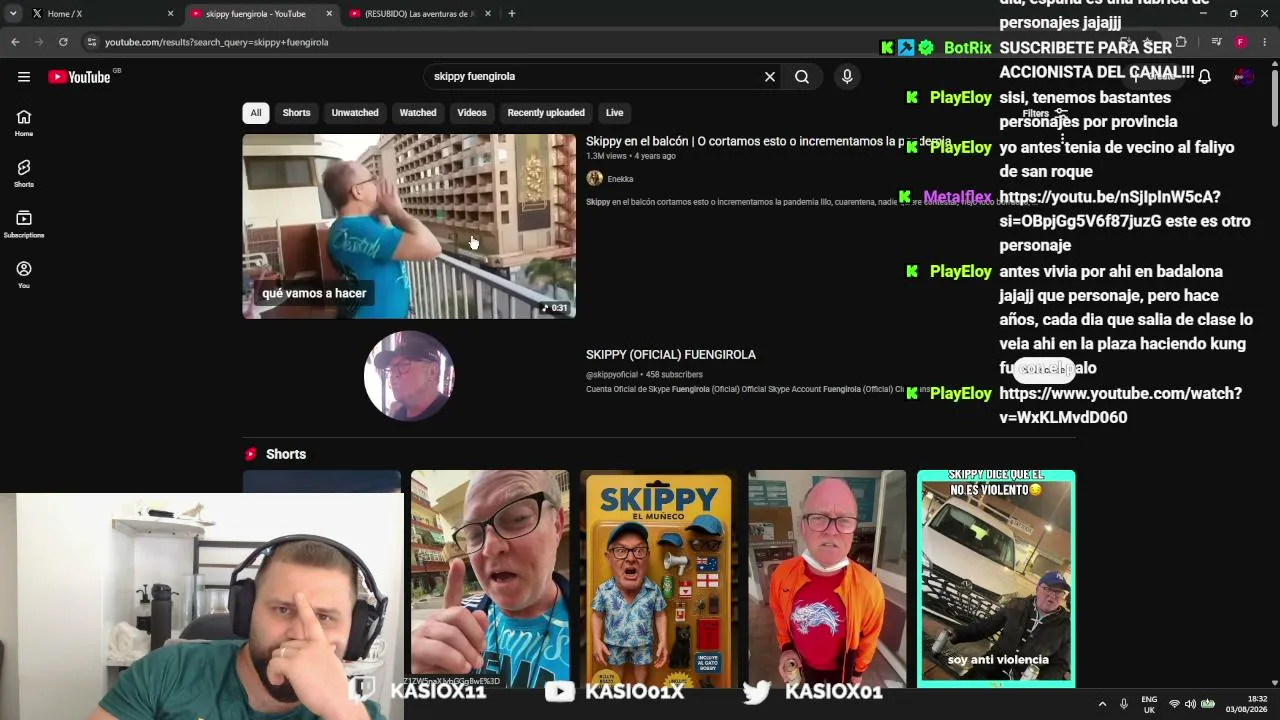
Task: Open Home in the YouTube sidebar
Action: click(x=24, y=123)
